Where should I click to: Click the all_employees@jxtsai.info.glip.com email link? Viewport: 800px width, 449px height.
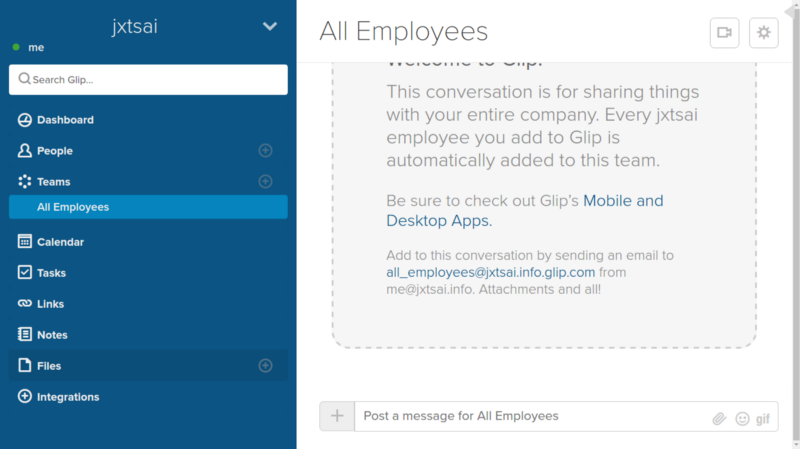point(490,272)
